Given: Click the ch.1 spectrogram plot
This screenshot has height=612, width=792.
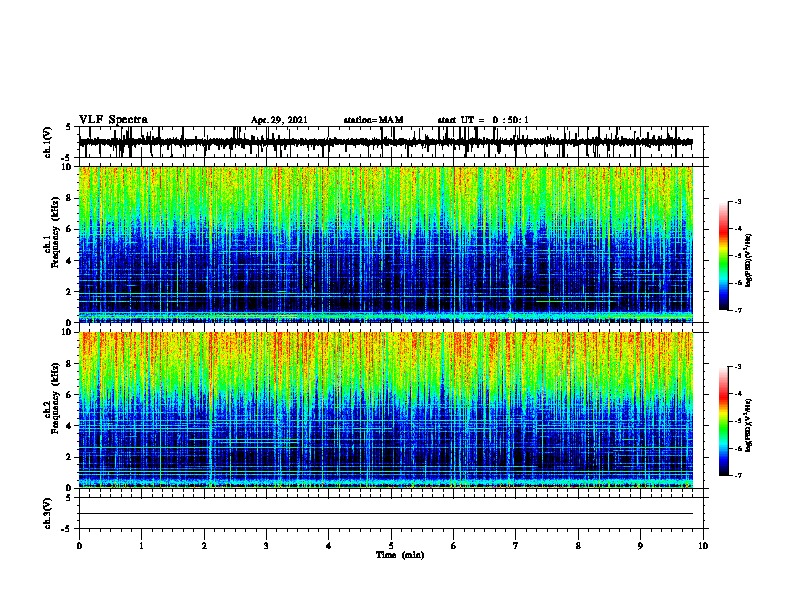Looking at the screenshot, I should (x=386, y=244).
